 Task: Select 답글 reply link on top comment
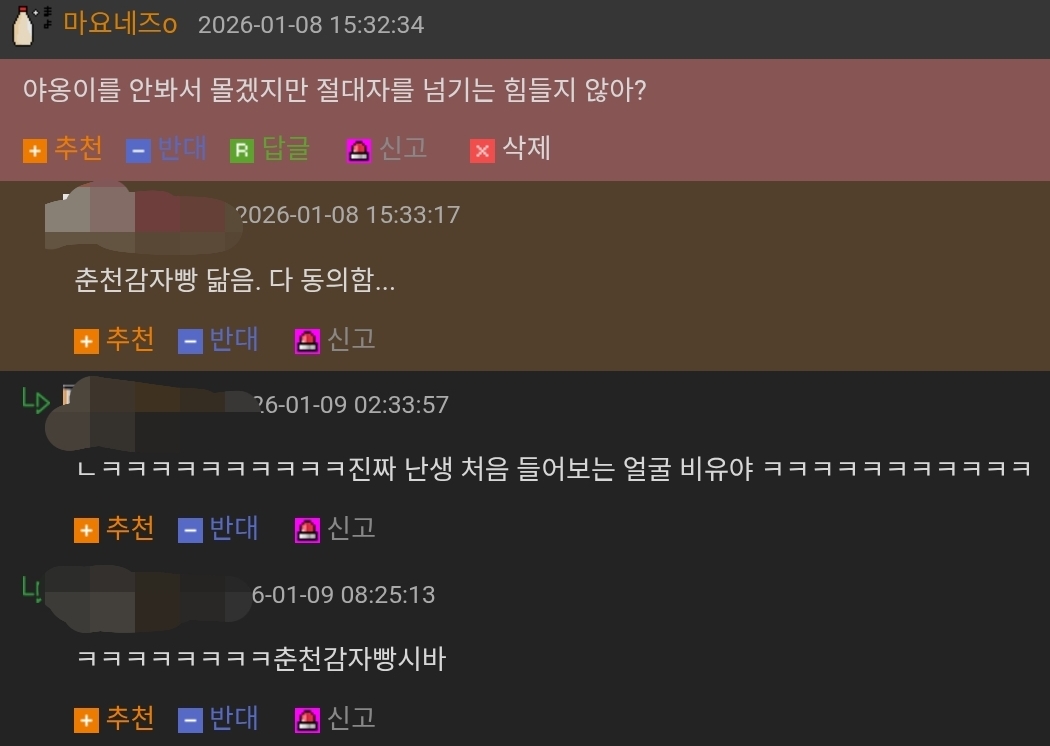286,149
